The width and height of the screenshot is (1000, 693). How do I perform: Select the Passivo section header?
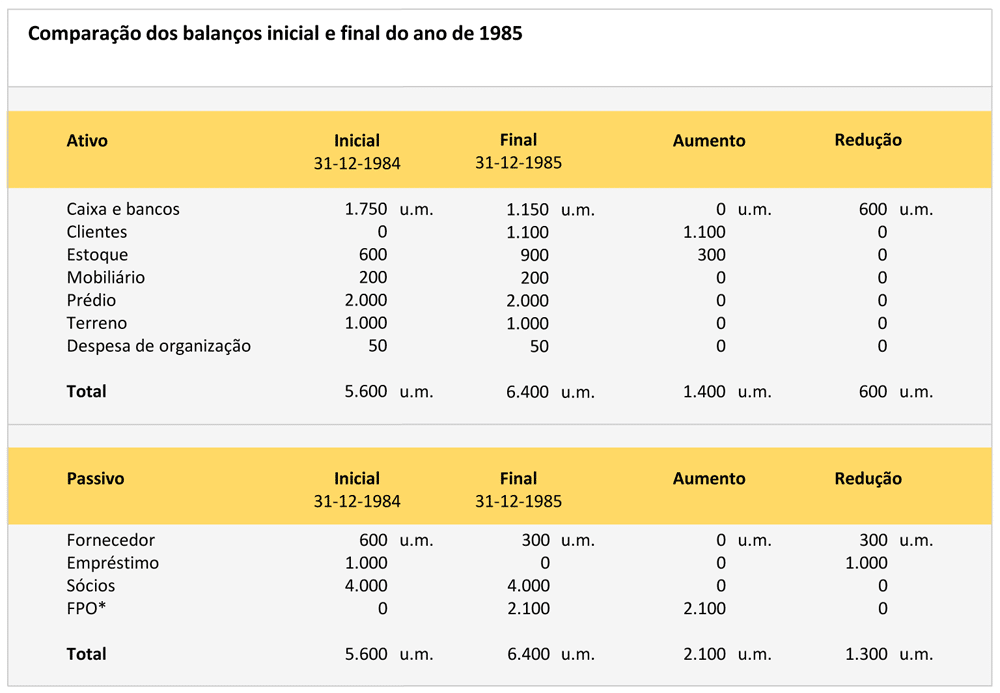(x=95, y=479)
